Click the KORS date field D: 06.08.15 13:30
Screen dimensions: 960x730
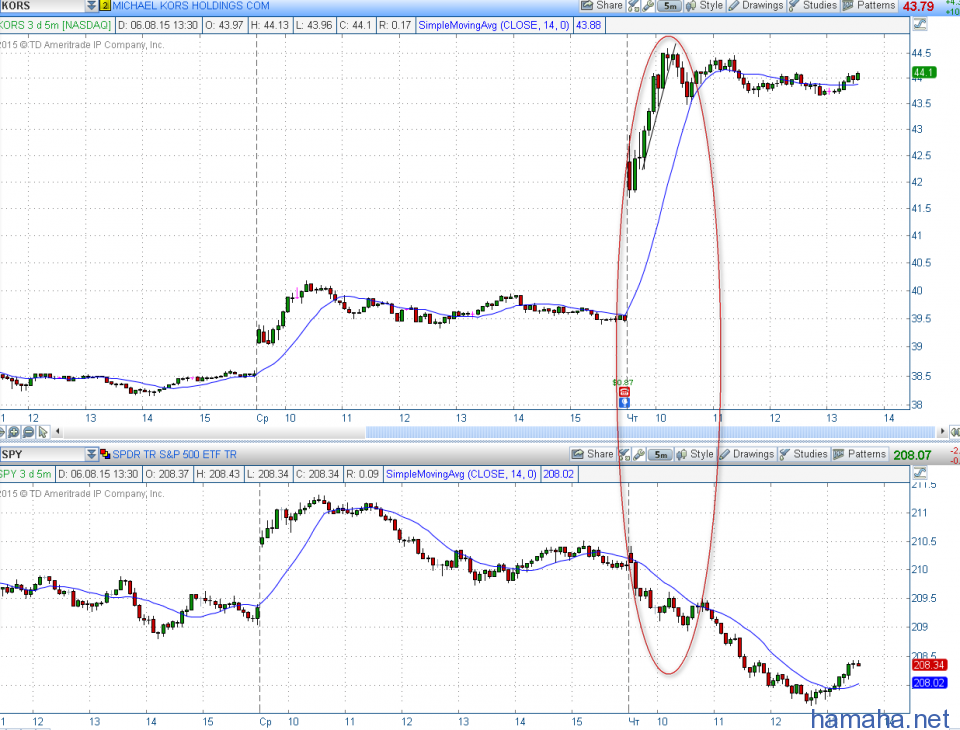click(x=158, y=25)
